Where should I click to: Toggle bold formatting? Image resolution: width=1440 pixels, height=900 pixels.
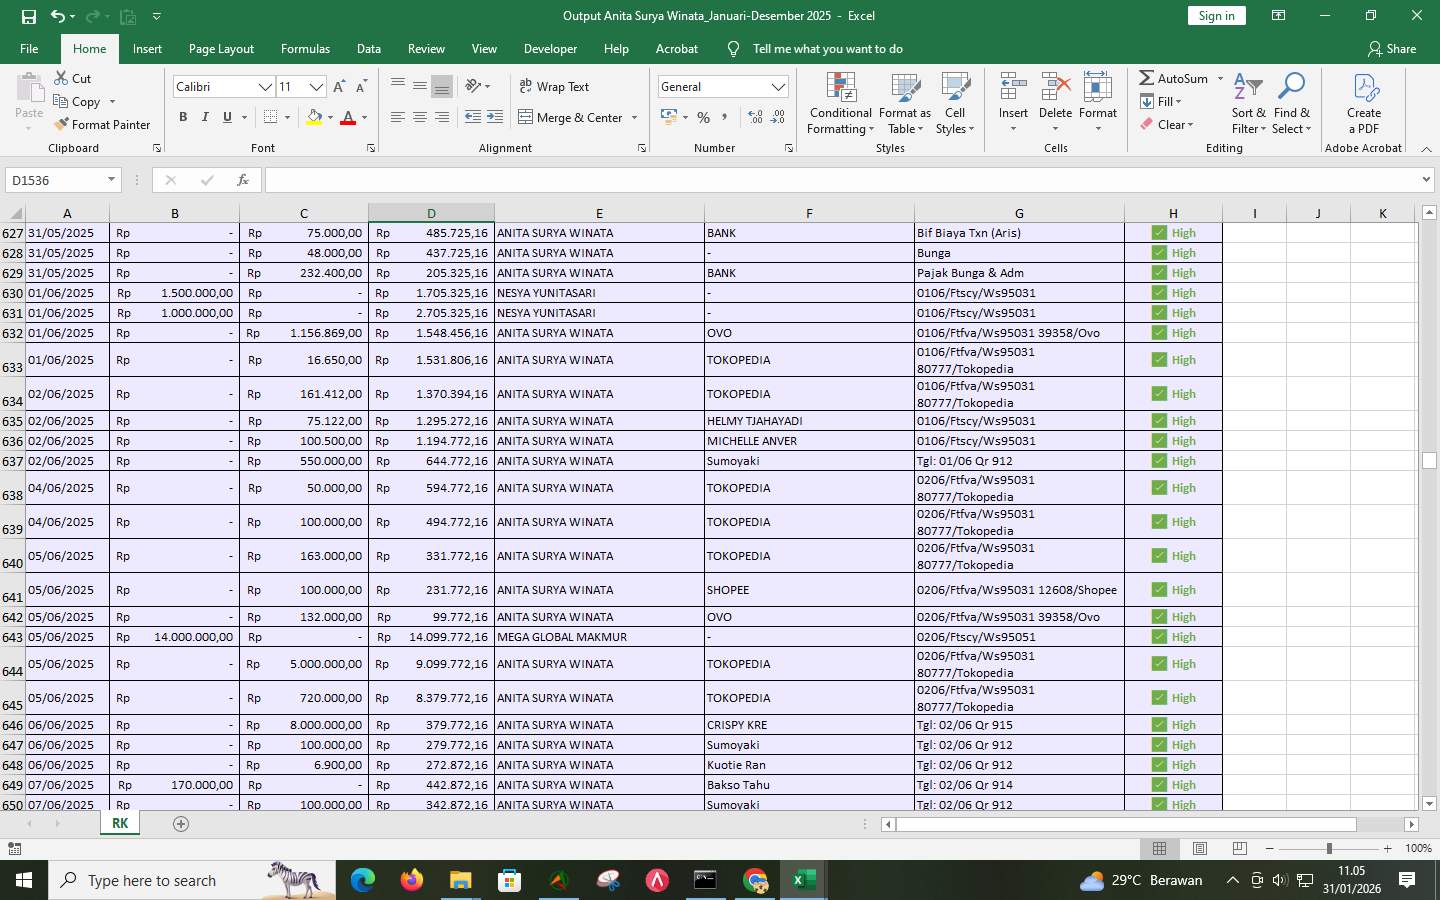pyautogui.click(x=183, y=117)
